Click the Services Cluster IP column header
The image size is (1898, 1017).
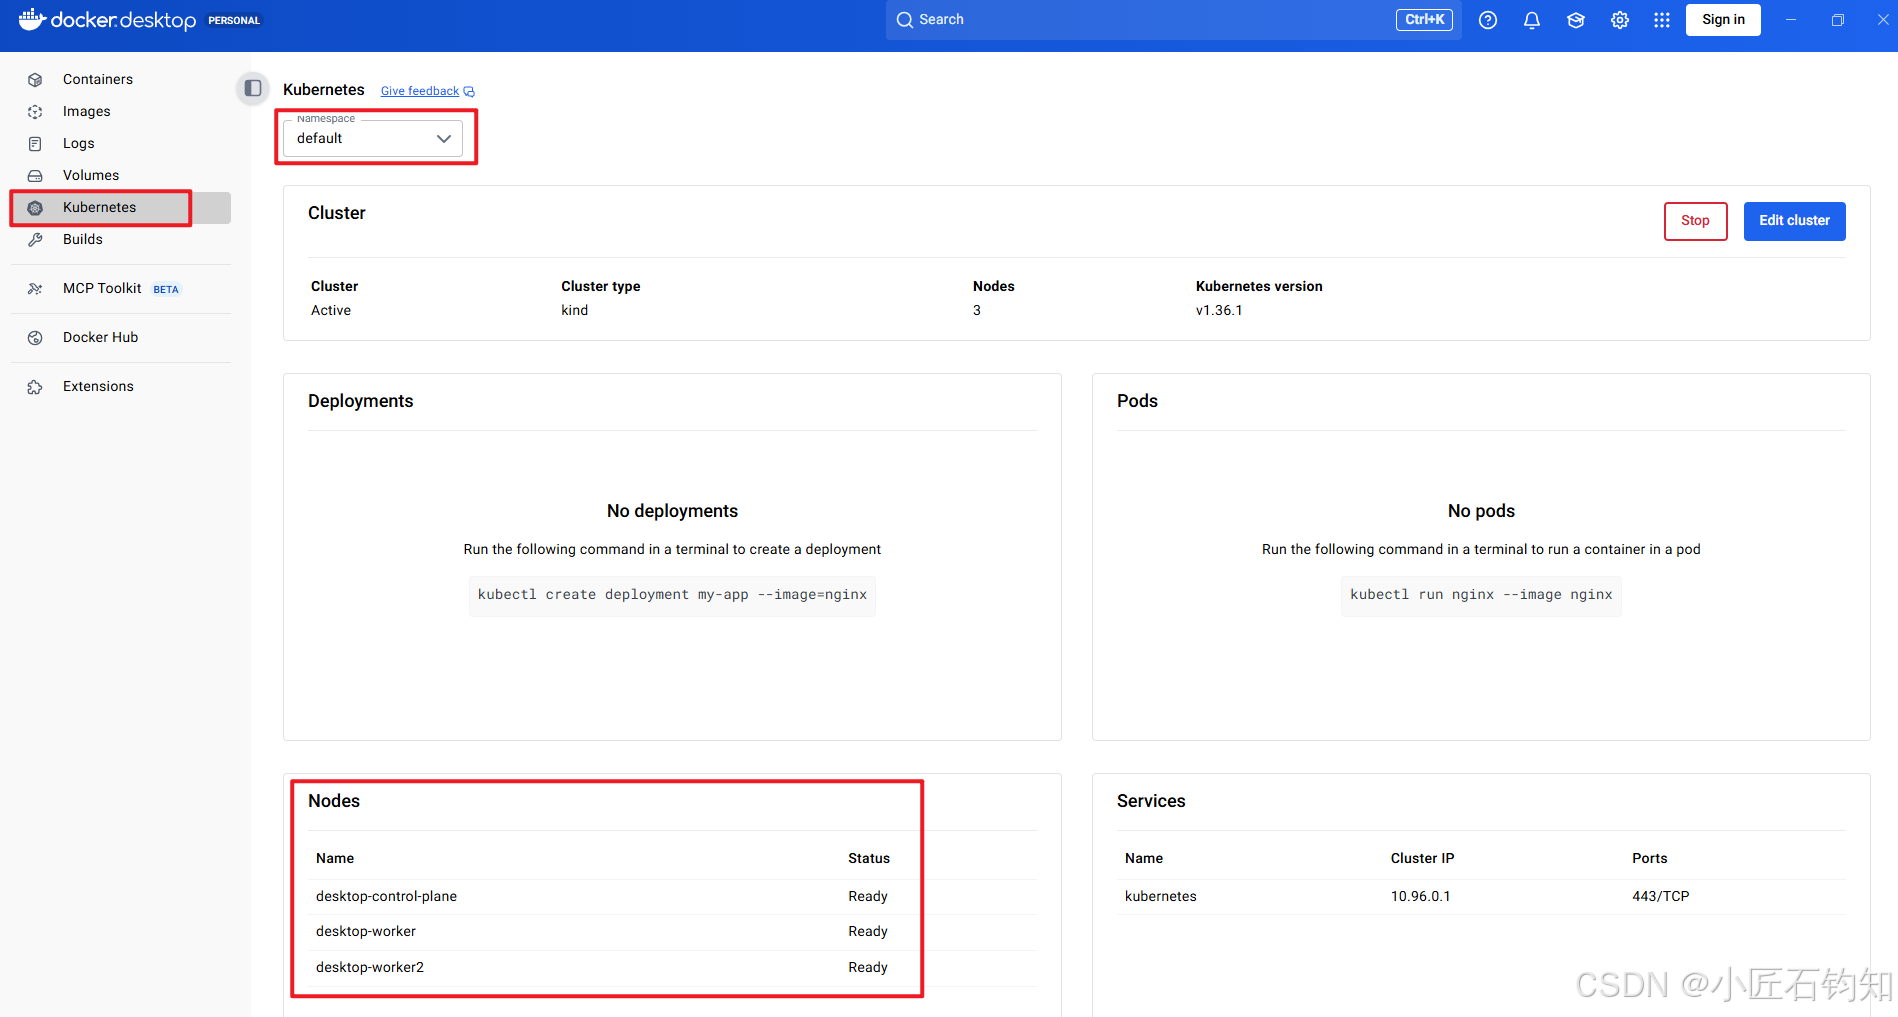(1423, 859)
